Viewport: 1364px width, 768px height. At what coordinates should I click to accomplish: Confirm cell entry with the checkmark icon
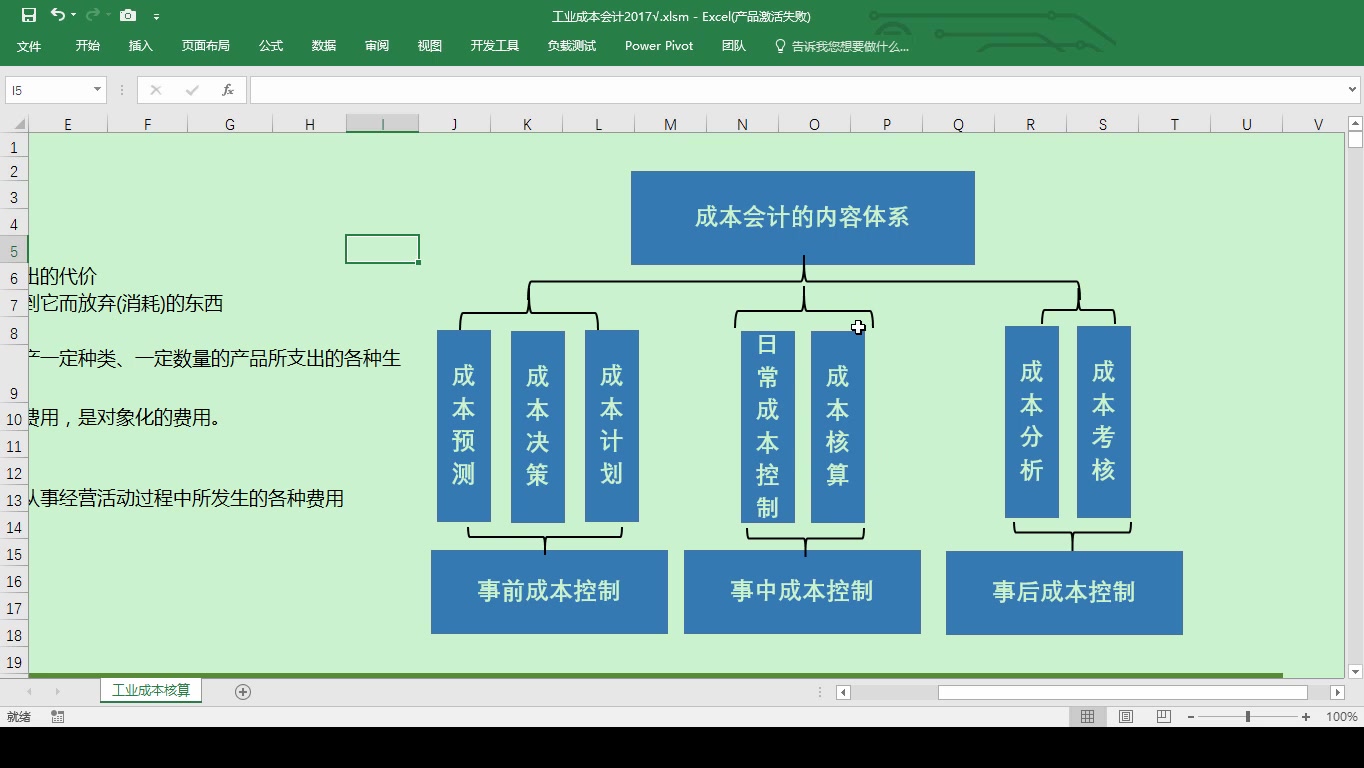pos(190,89)
